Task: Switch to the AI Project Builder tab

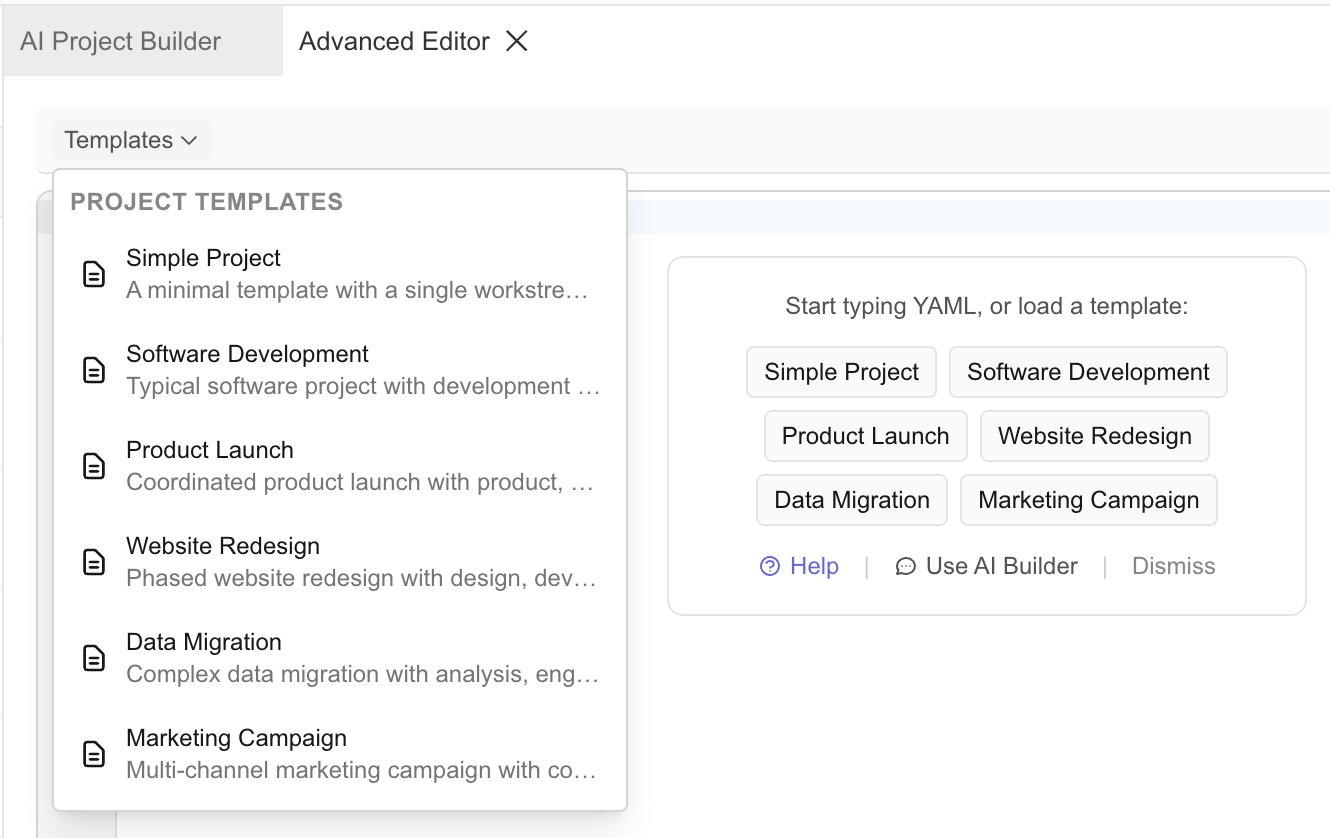Action: click(119, 41)
